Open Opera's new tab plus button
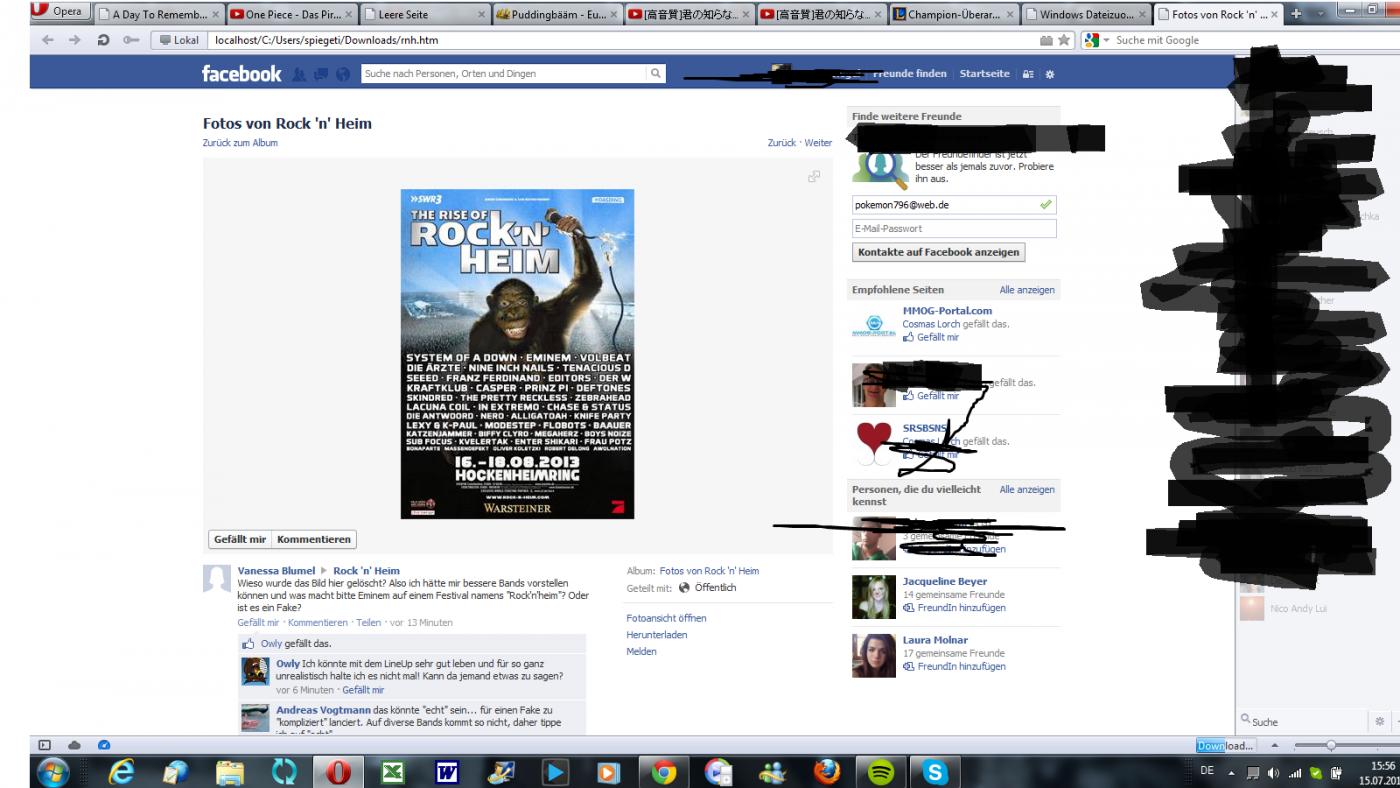This screenshot has height=788, width=1400. [1296, 14]
